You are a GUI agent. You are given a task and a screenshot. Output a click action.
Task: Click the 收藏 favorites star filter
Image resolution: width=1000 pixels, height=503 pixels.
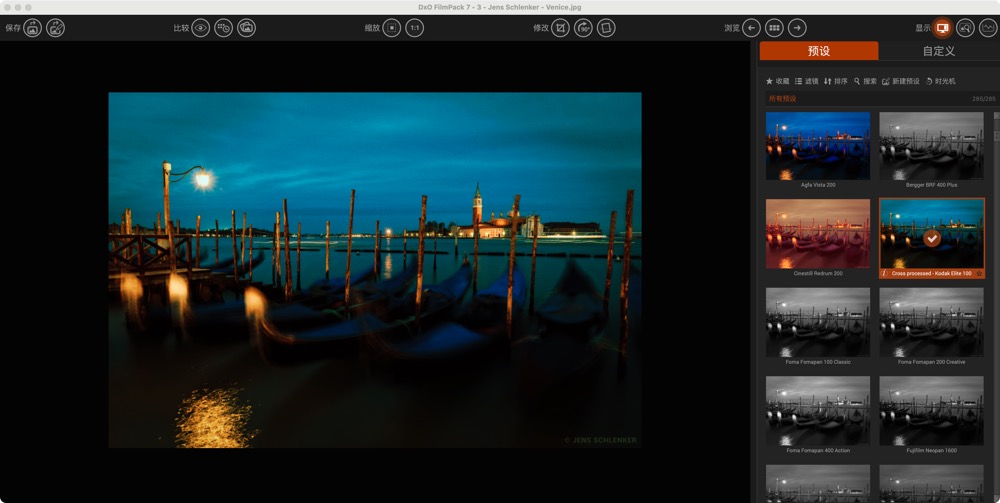(x=777, y=81)
